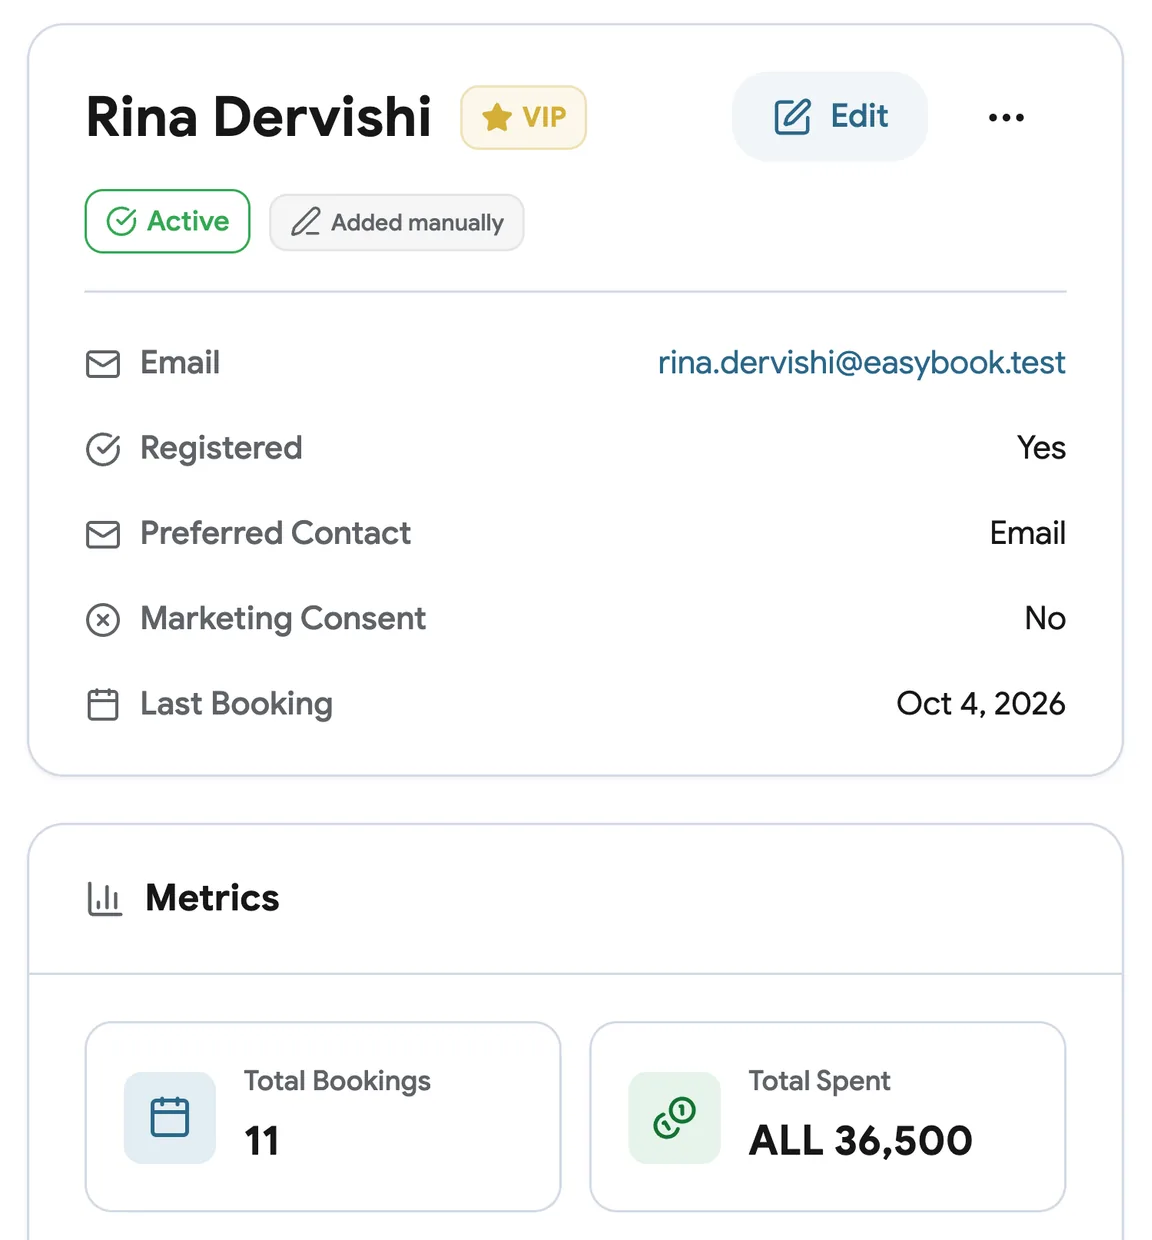Image resolution: width=1152 pixels, height=1240 pixels.
Task: Click the Total Spent label
Action: click(x=819, y=1081)
